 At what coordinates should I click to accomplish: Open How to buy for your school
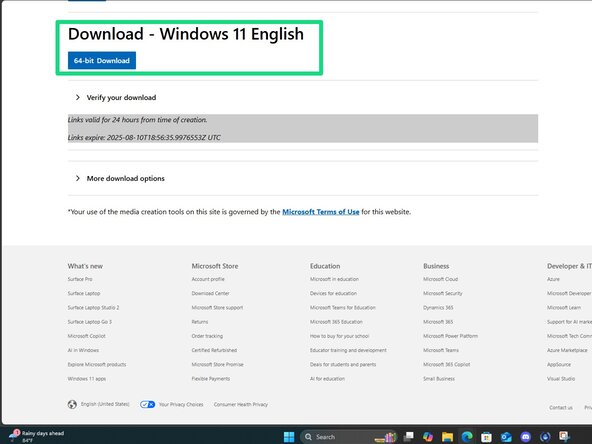click(339, 336)
